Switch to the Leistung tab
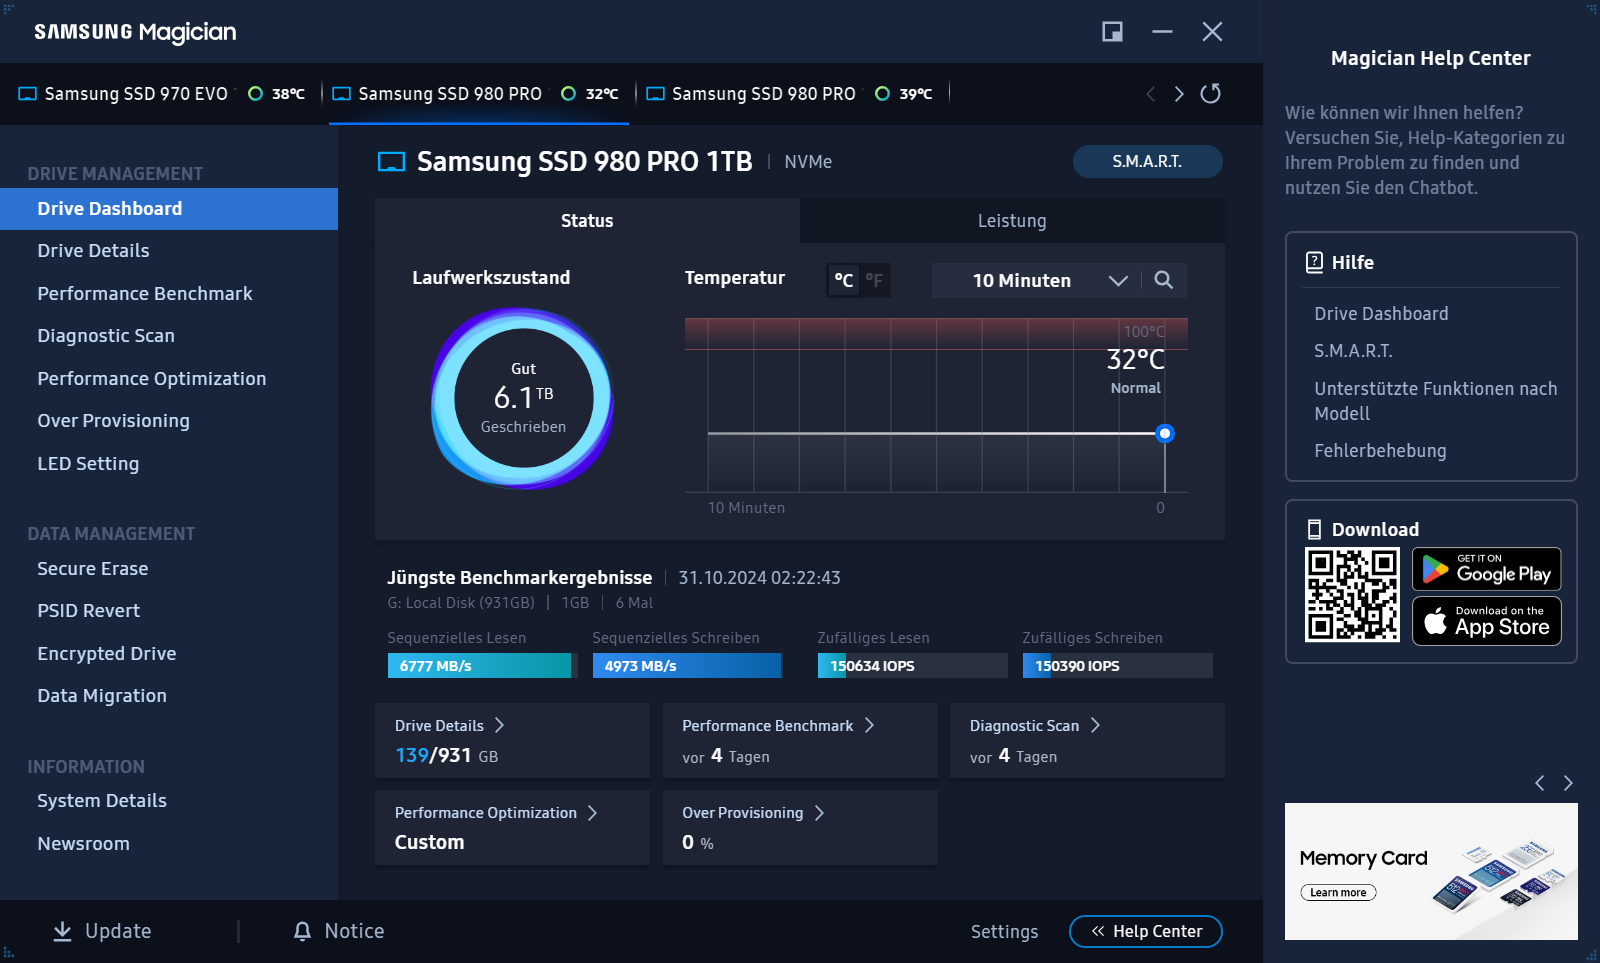Viewport: 1600px width, 963px height. point(1012,221)
